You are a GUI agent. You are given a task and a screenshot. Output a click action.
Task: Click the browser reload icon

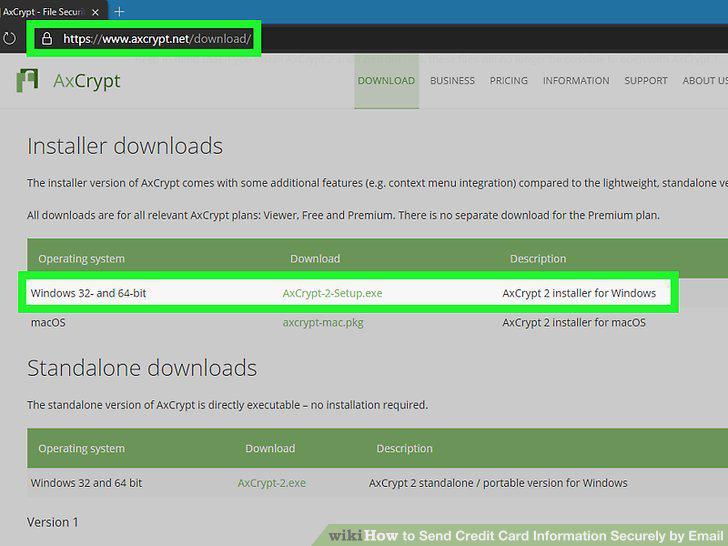point(9,39)
